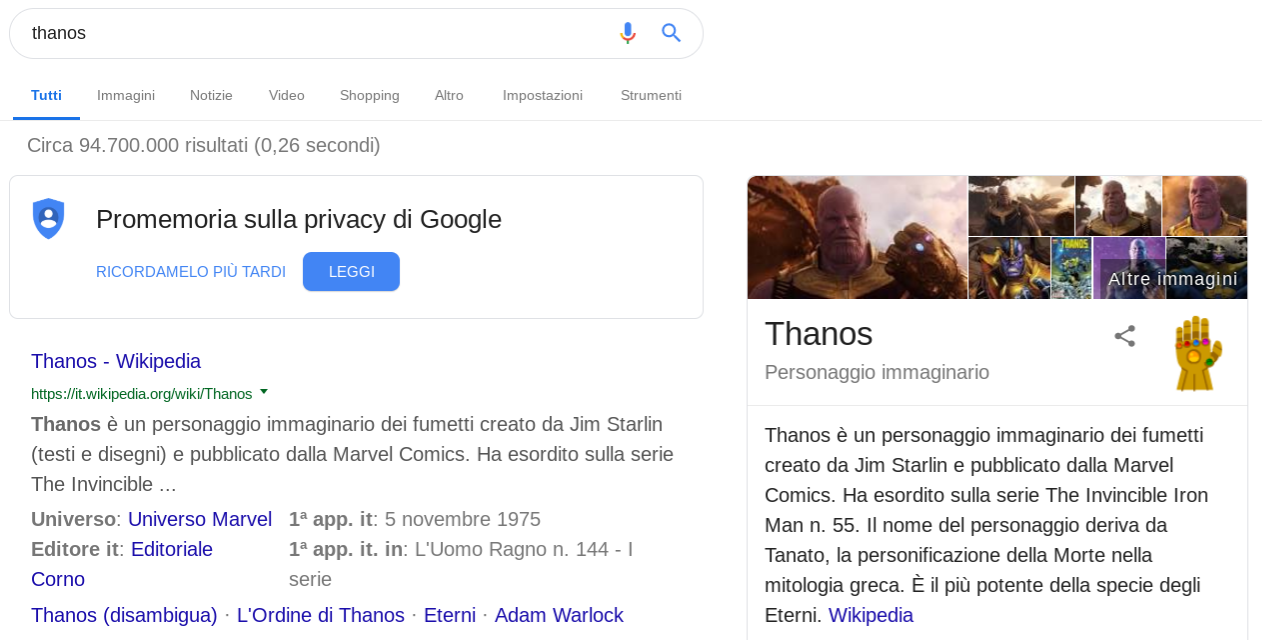Switch to the Immagini tab

126,96
